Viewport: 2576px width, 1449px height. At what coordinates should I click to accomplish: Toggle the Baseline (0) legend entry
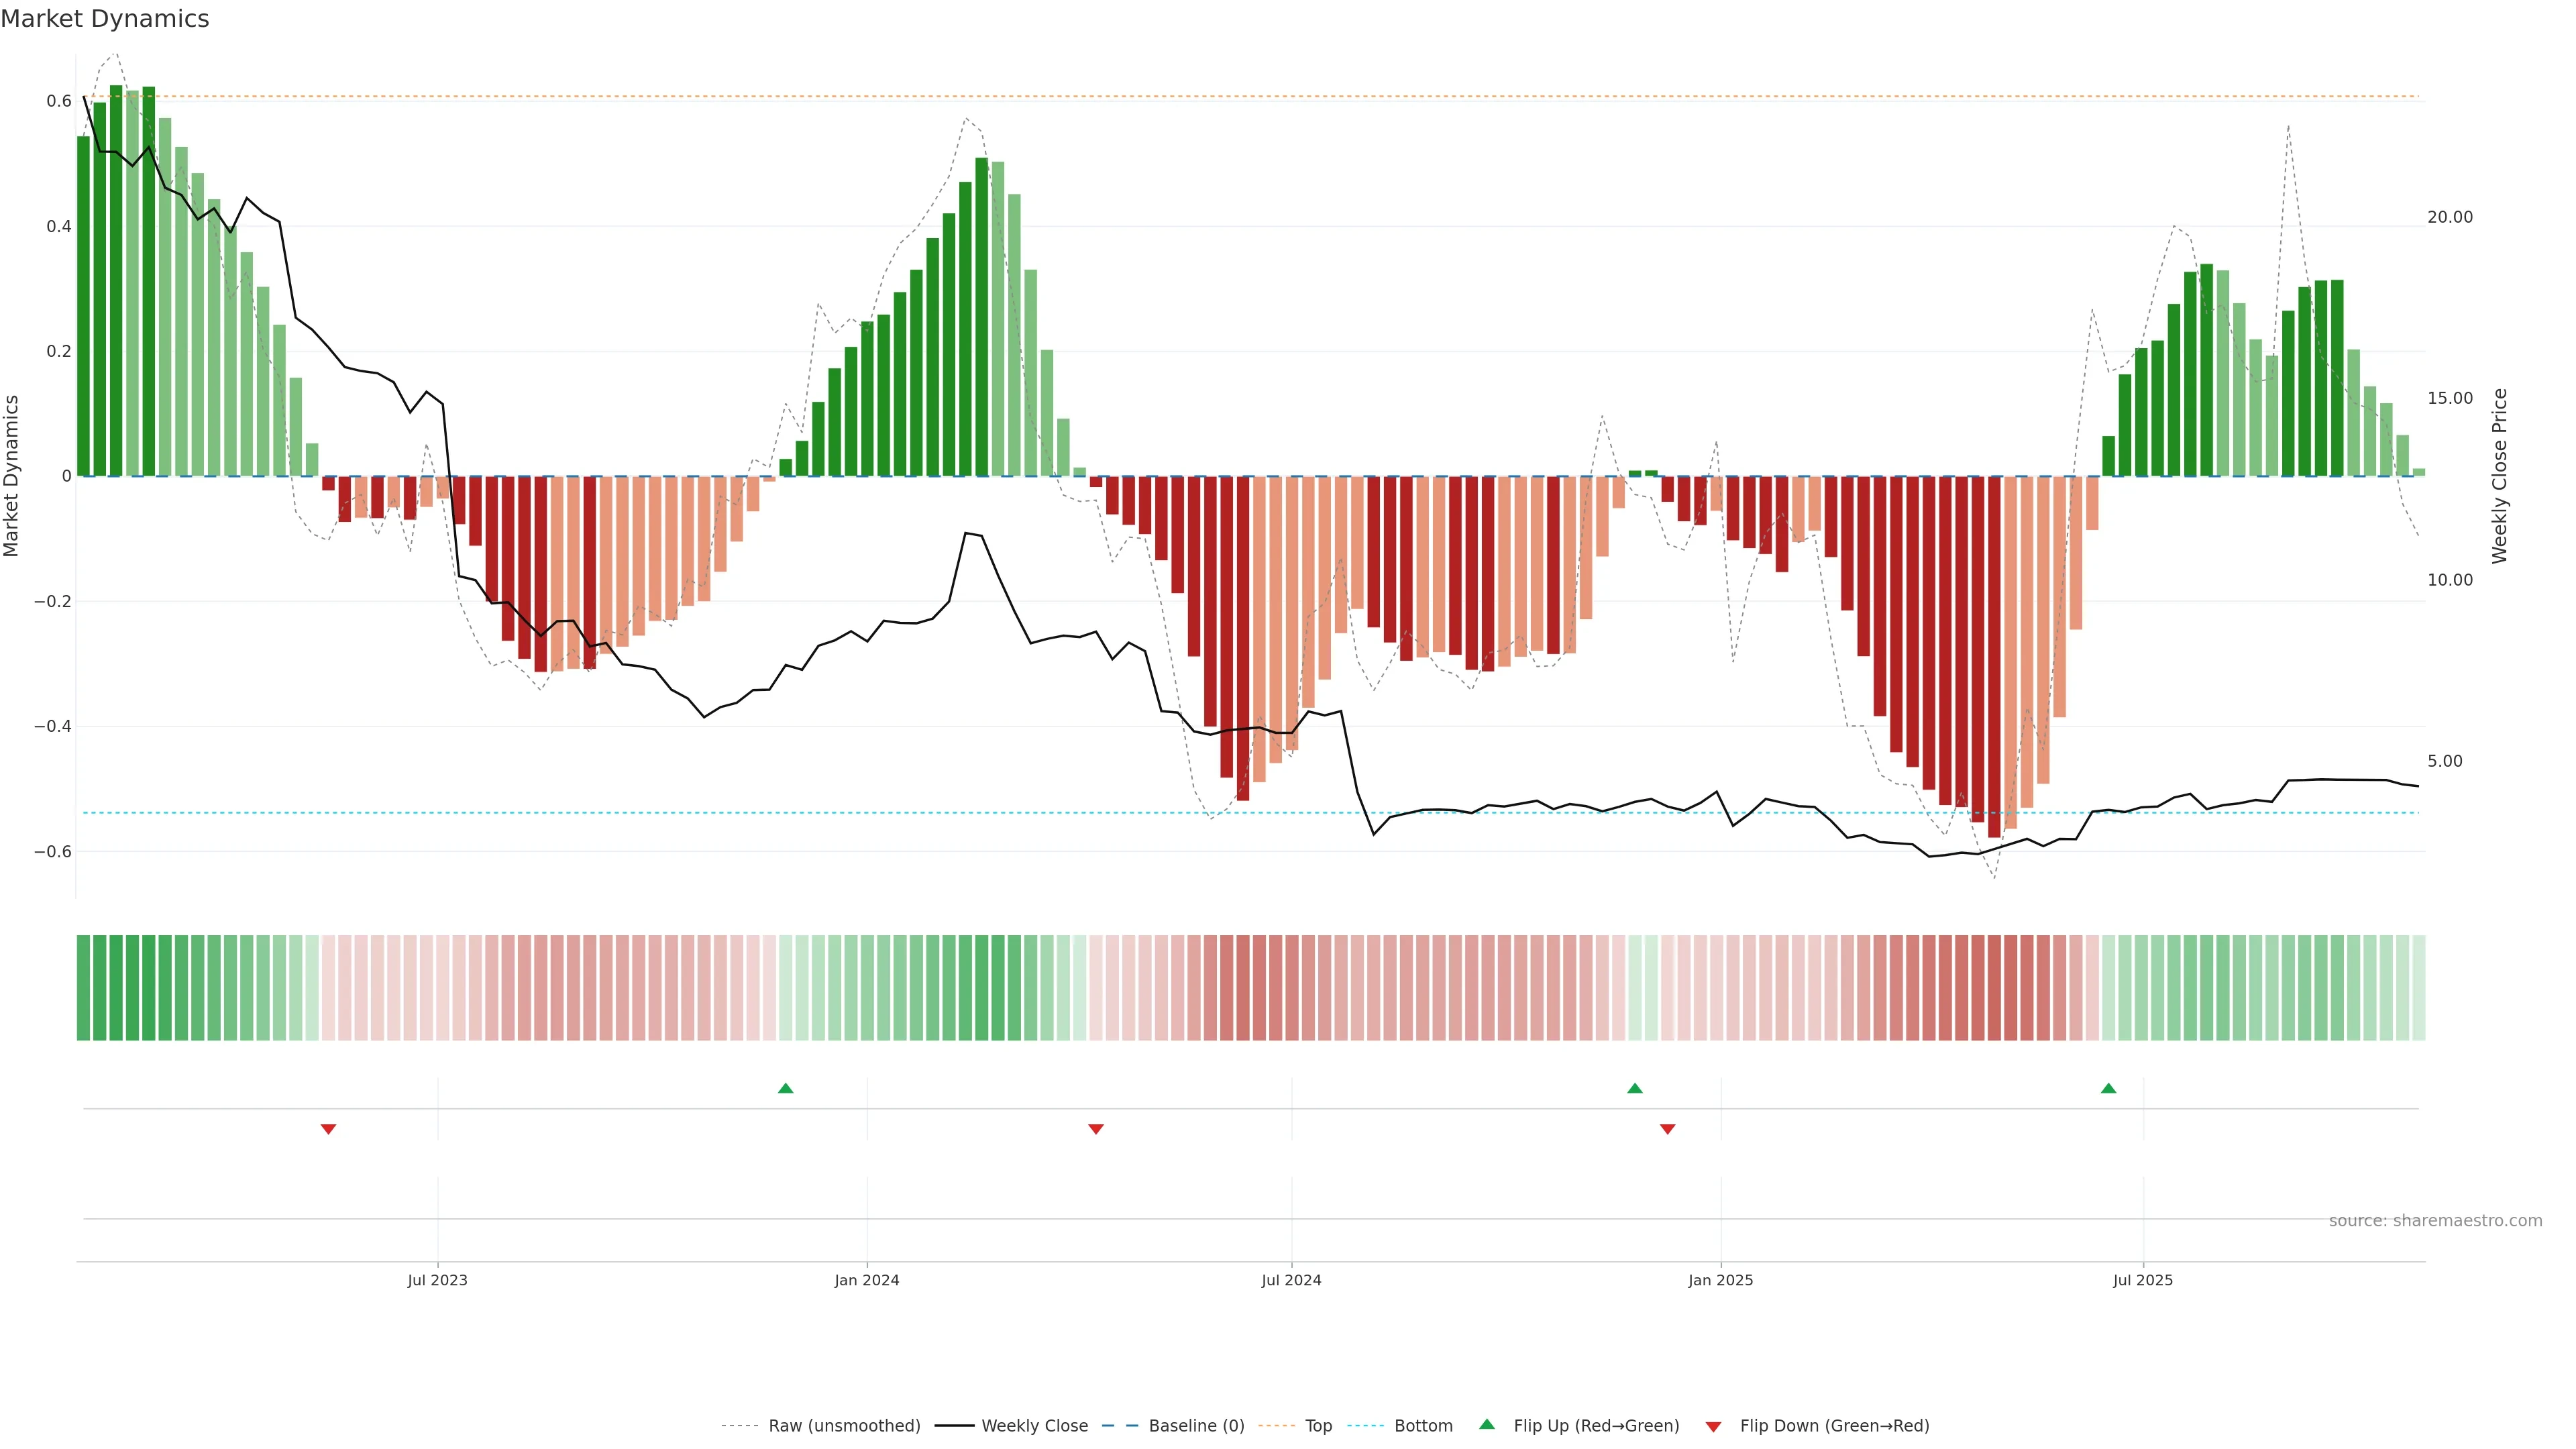[x=1196, y=1426]
